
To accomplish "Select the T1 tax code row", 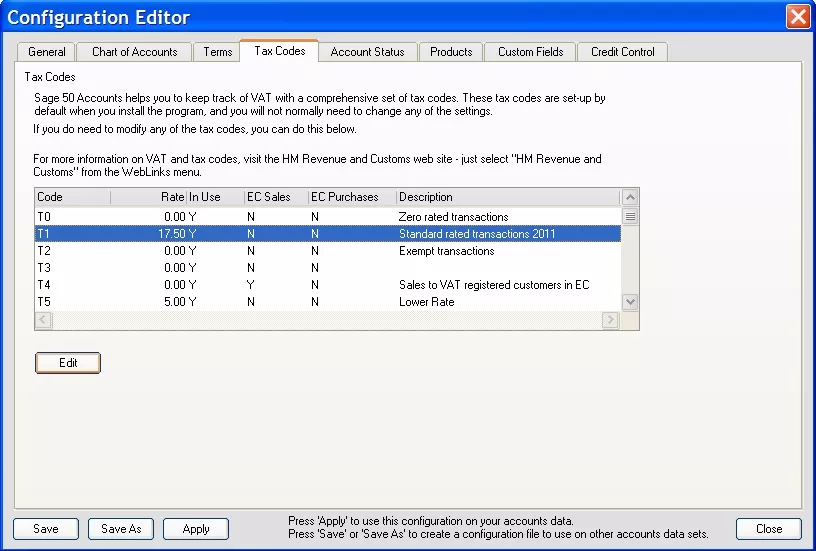I will [x=328, y=234].
